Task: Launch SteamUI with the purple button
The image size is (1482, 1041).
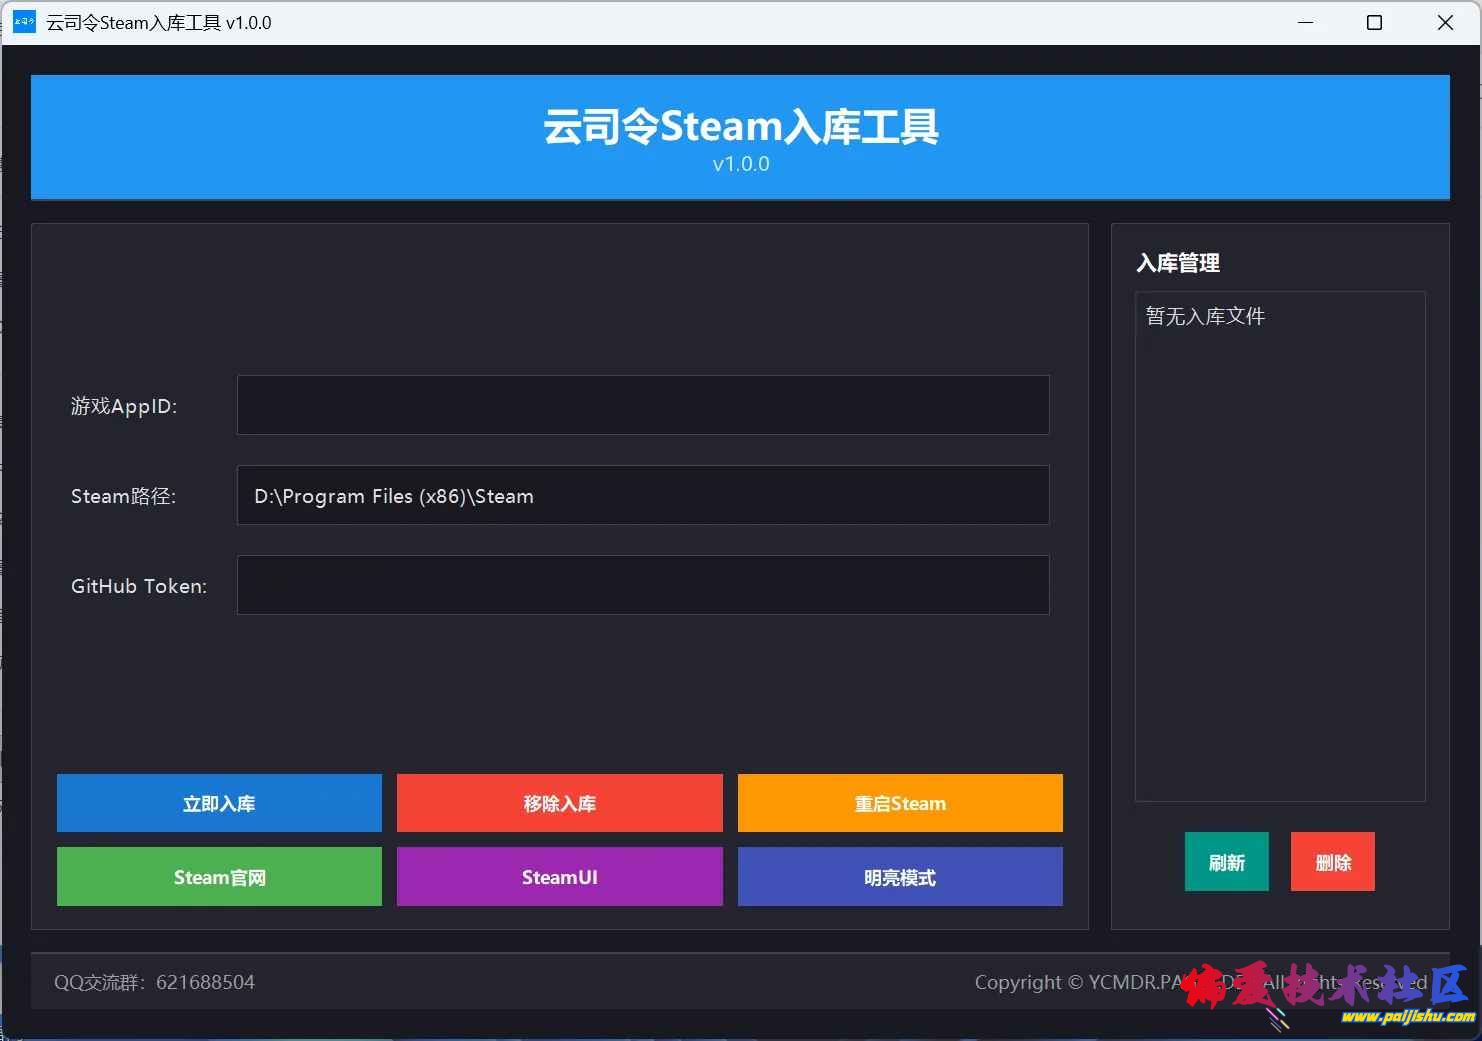Action: pos(559,877)
